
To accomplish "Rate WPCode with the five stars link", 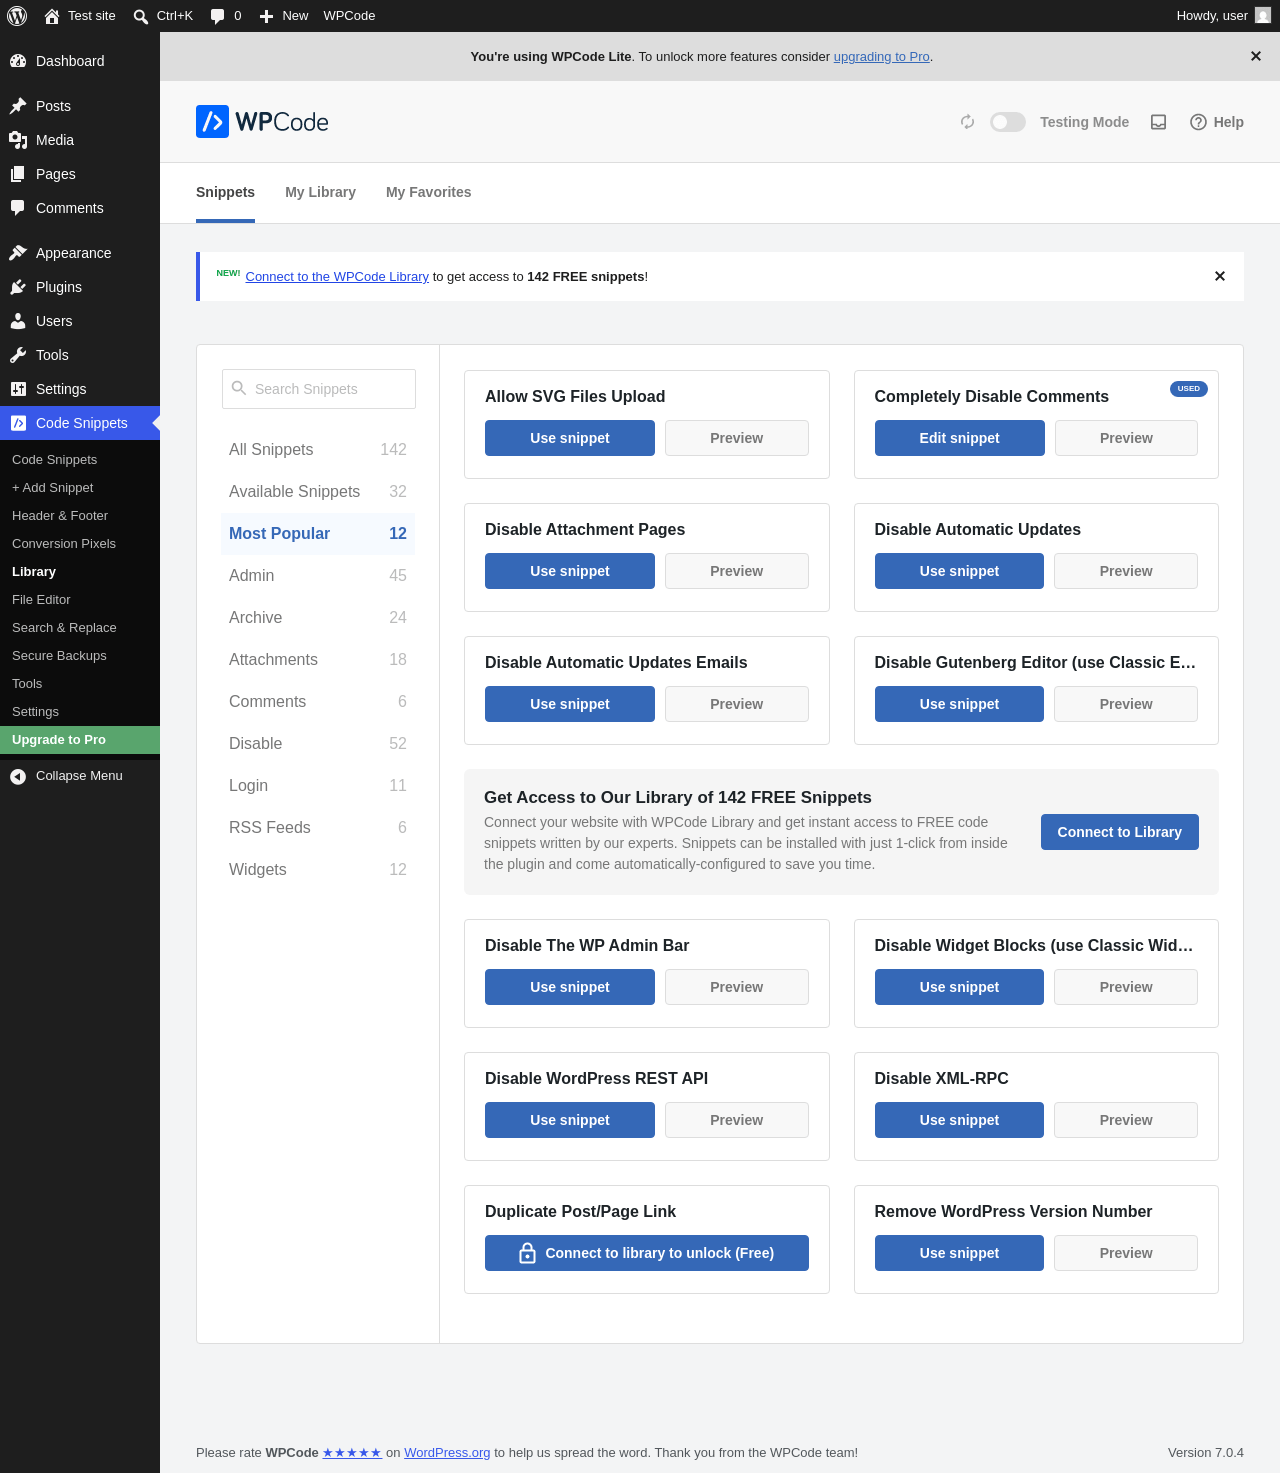I will pos(352,1453).
